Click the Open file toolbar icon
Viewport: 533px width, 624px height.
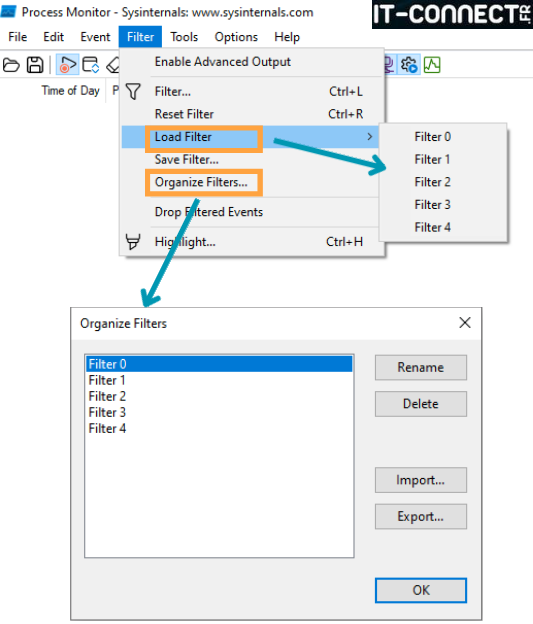pos(11,64)
